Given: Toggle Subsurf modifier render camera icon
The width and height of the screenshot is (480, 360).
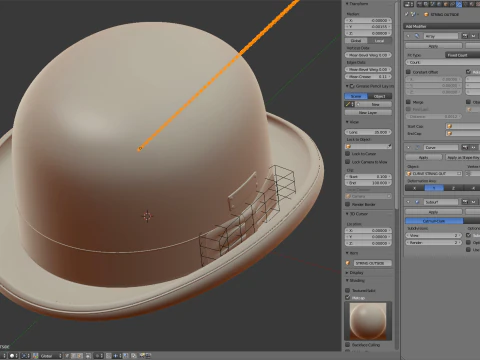Looking at the screenshot, I should click(x=465, y=202).
